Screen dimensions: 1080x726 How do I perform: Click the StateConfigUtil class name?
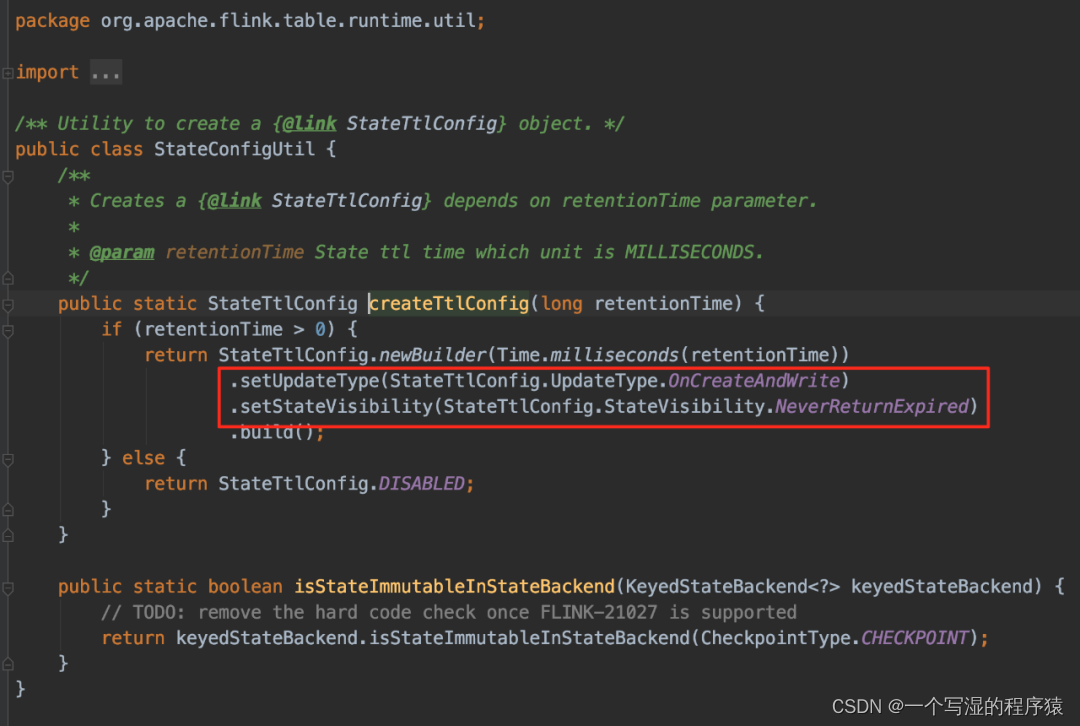(234, 149)
